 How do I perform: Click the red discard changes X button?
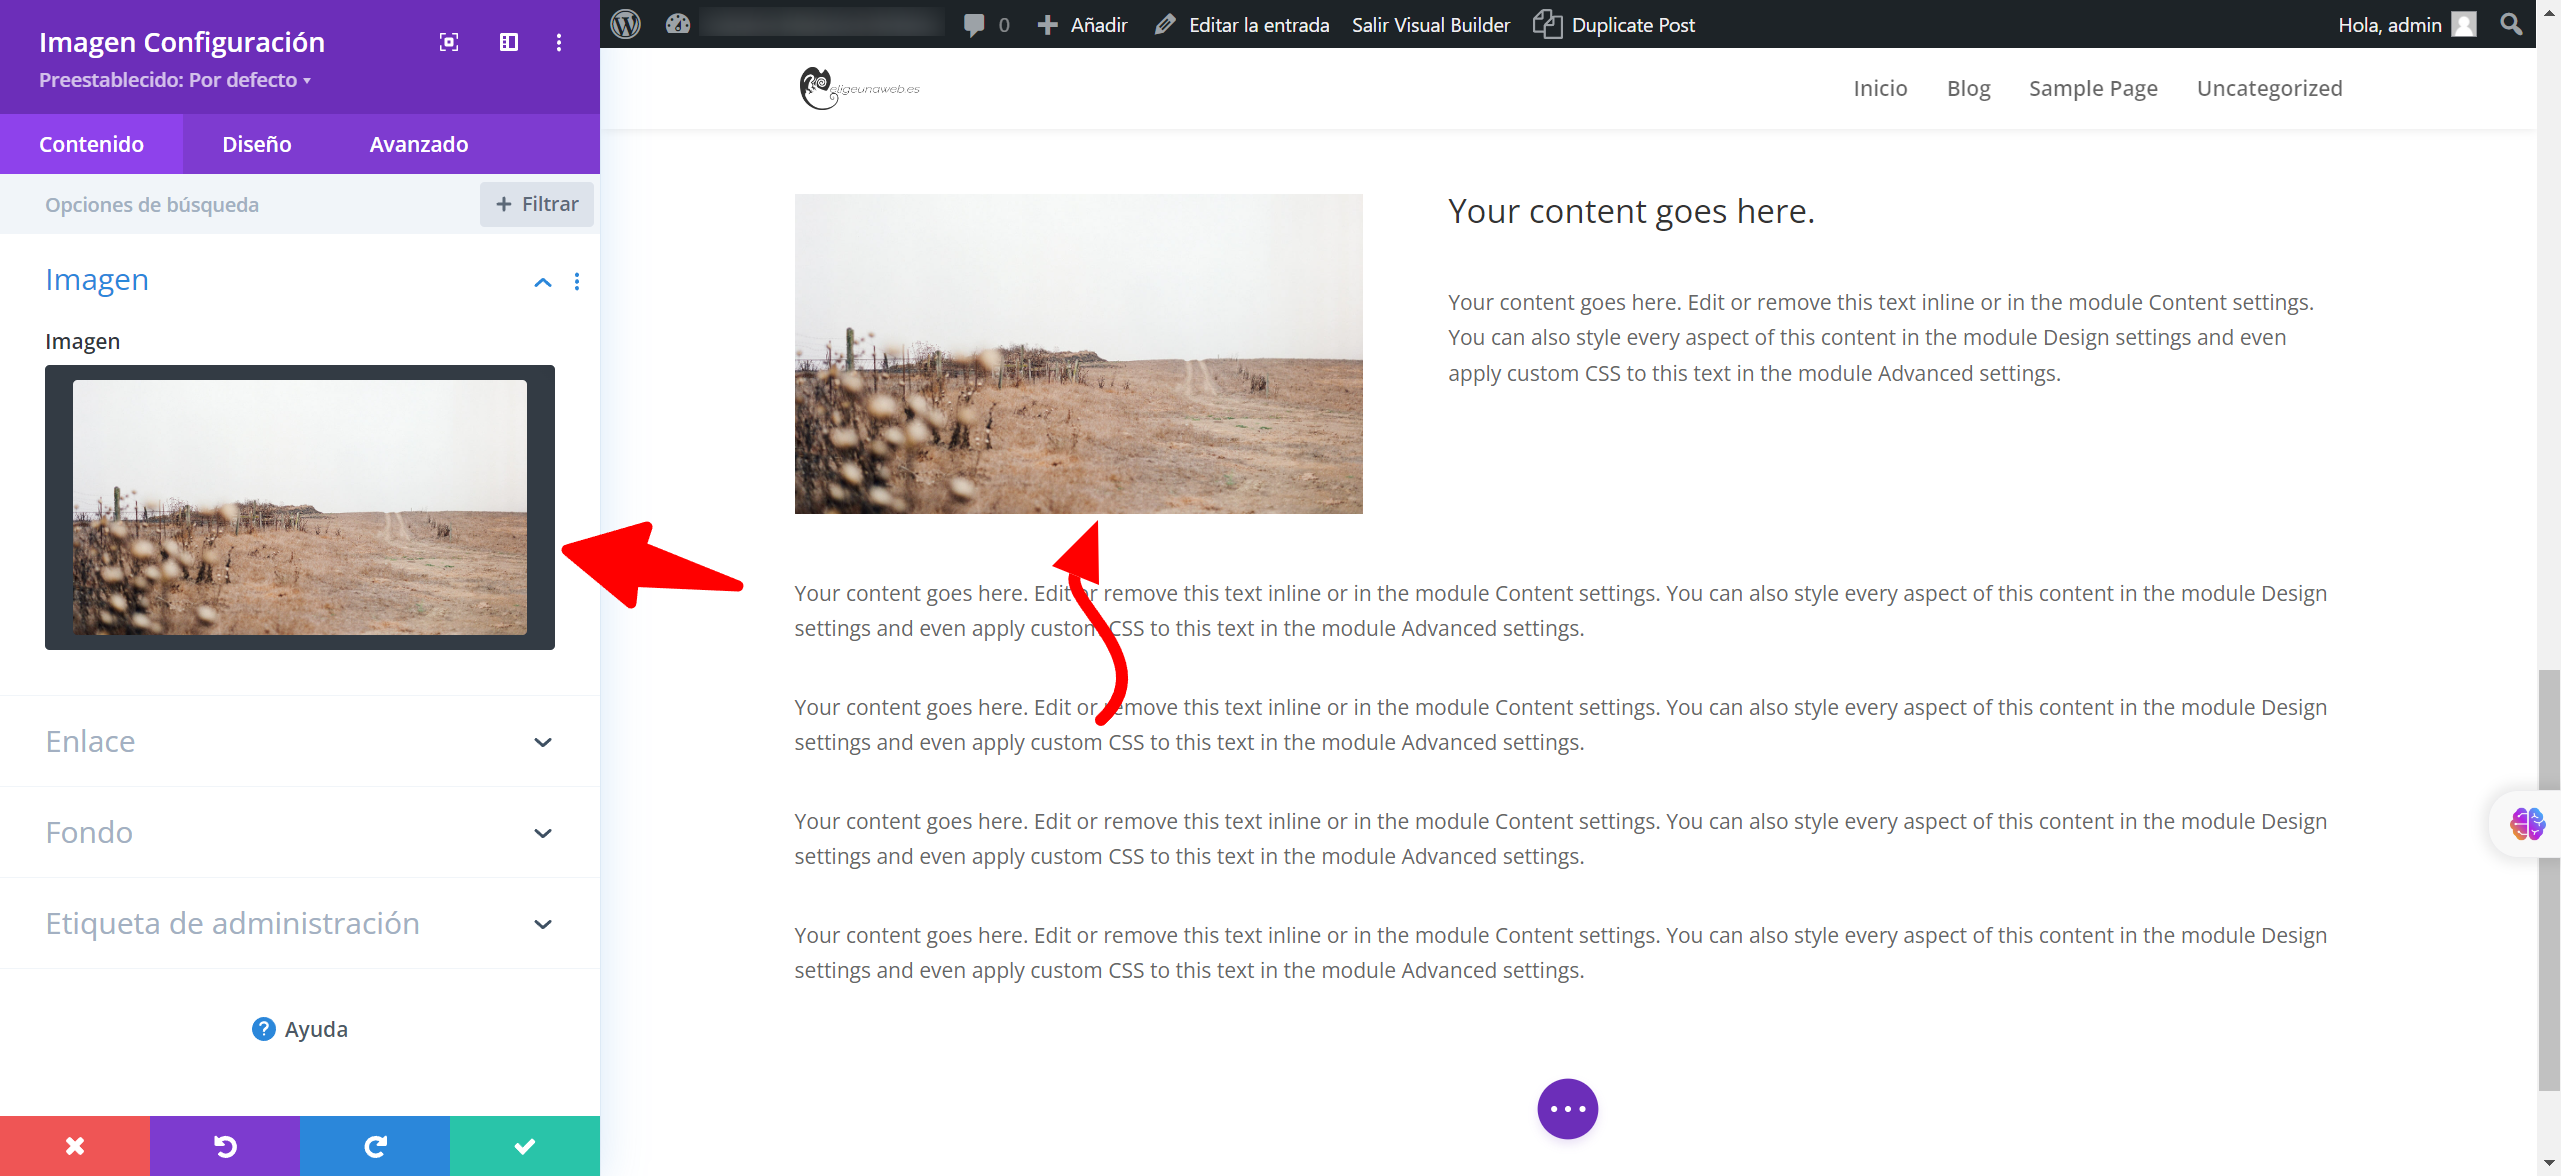click(75, 1146)
